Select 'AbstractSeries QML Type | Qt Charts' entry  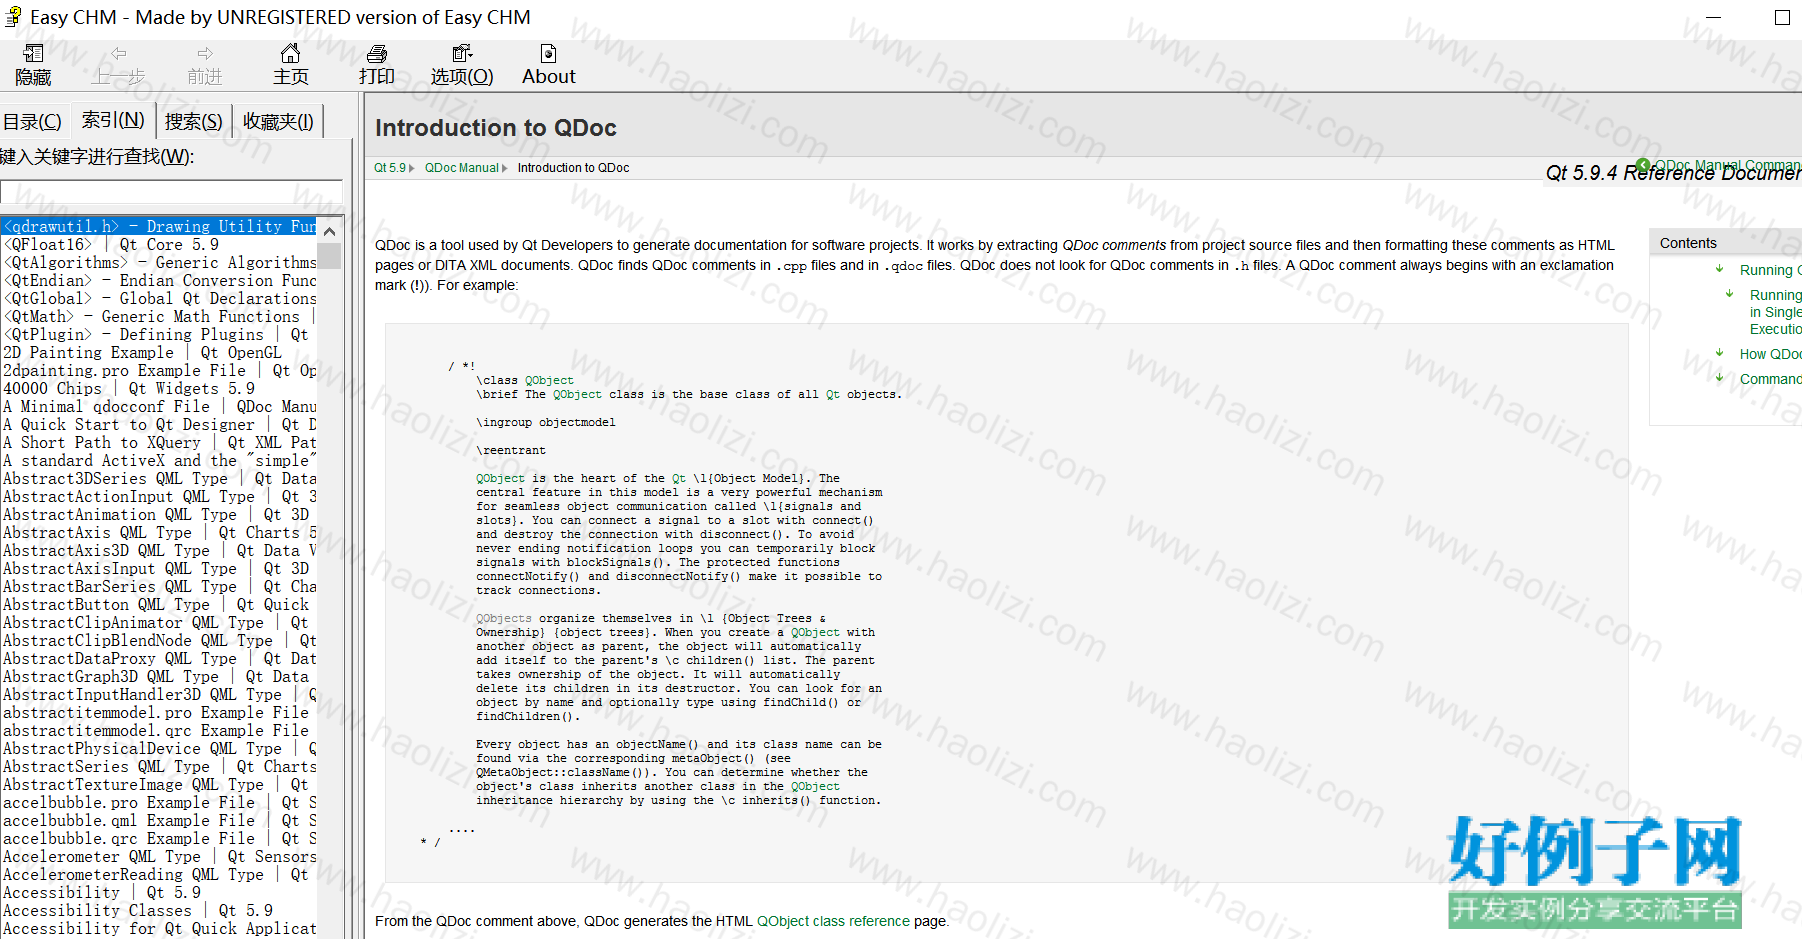159,767
